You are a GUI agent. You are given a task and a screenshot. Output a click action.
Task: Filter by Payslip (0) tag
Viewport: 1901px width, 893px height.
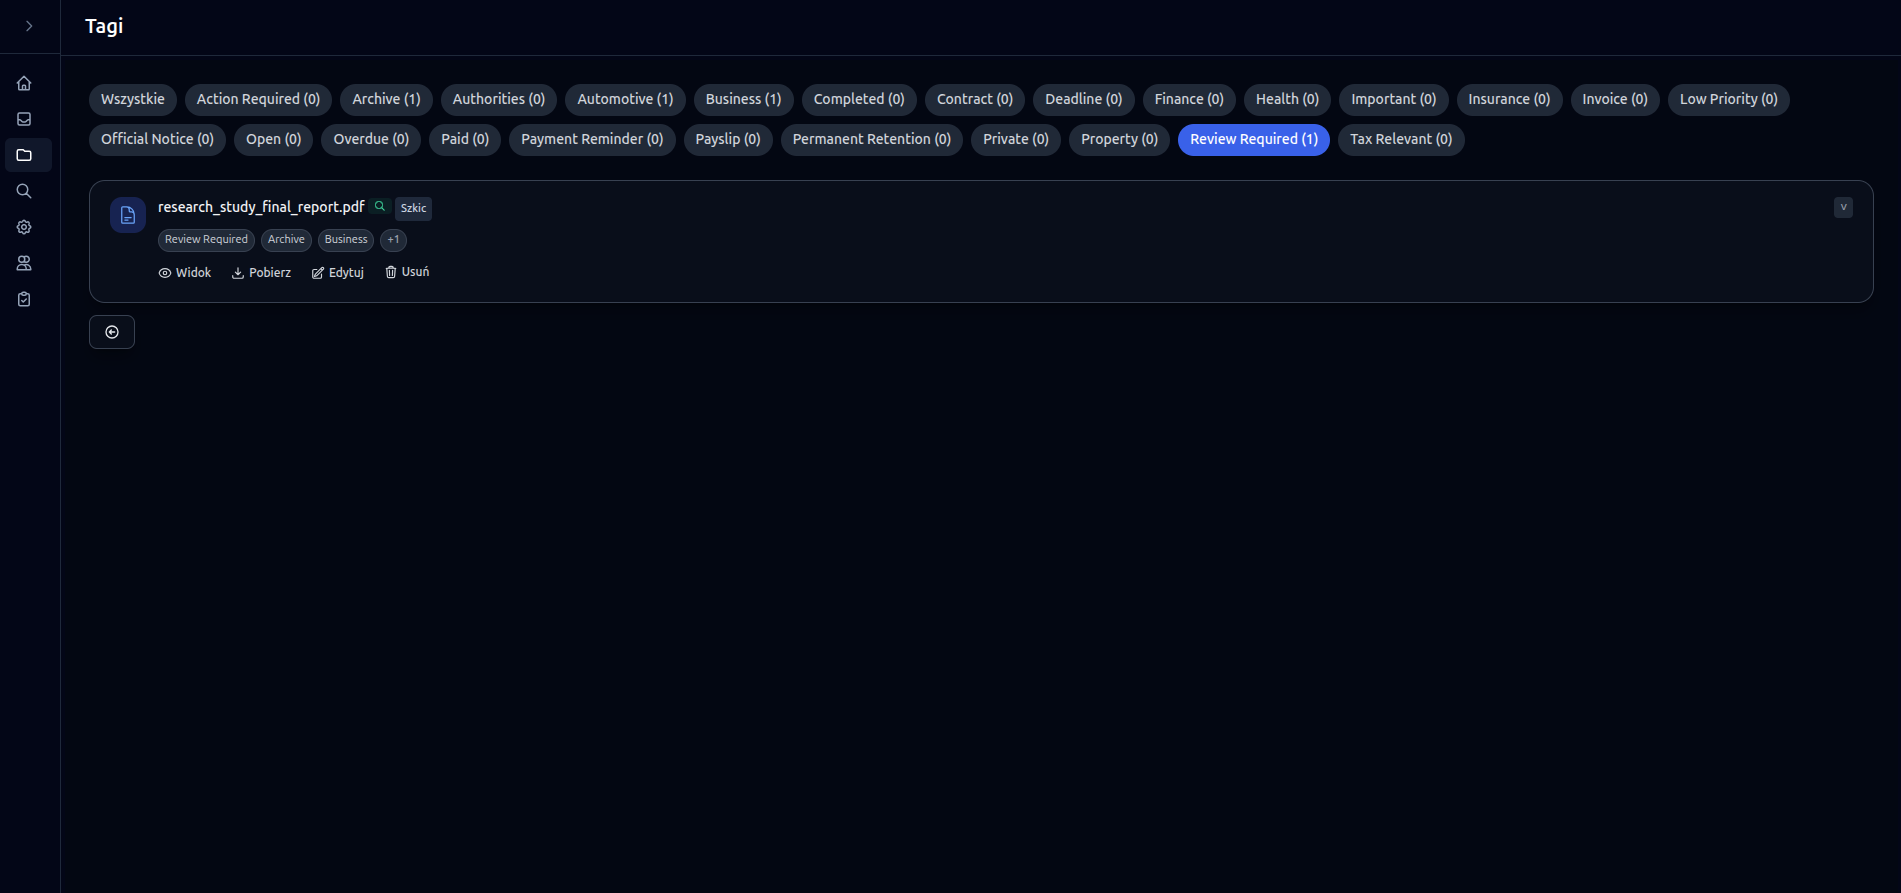tap(728, 139)
